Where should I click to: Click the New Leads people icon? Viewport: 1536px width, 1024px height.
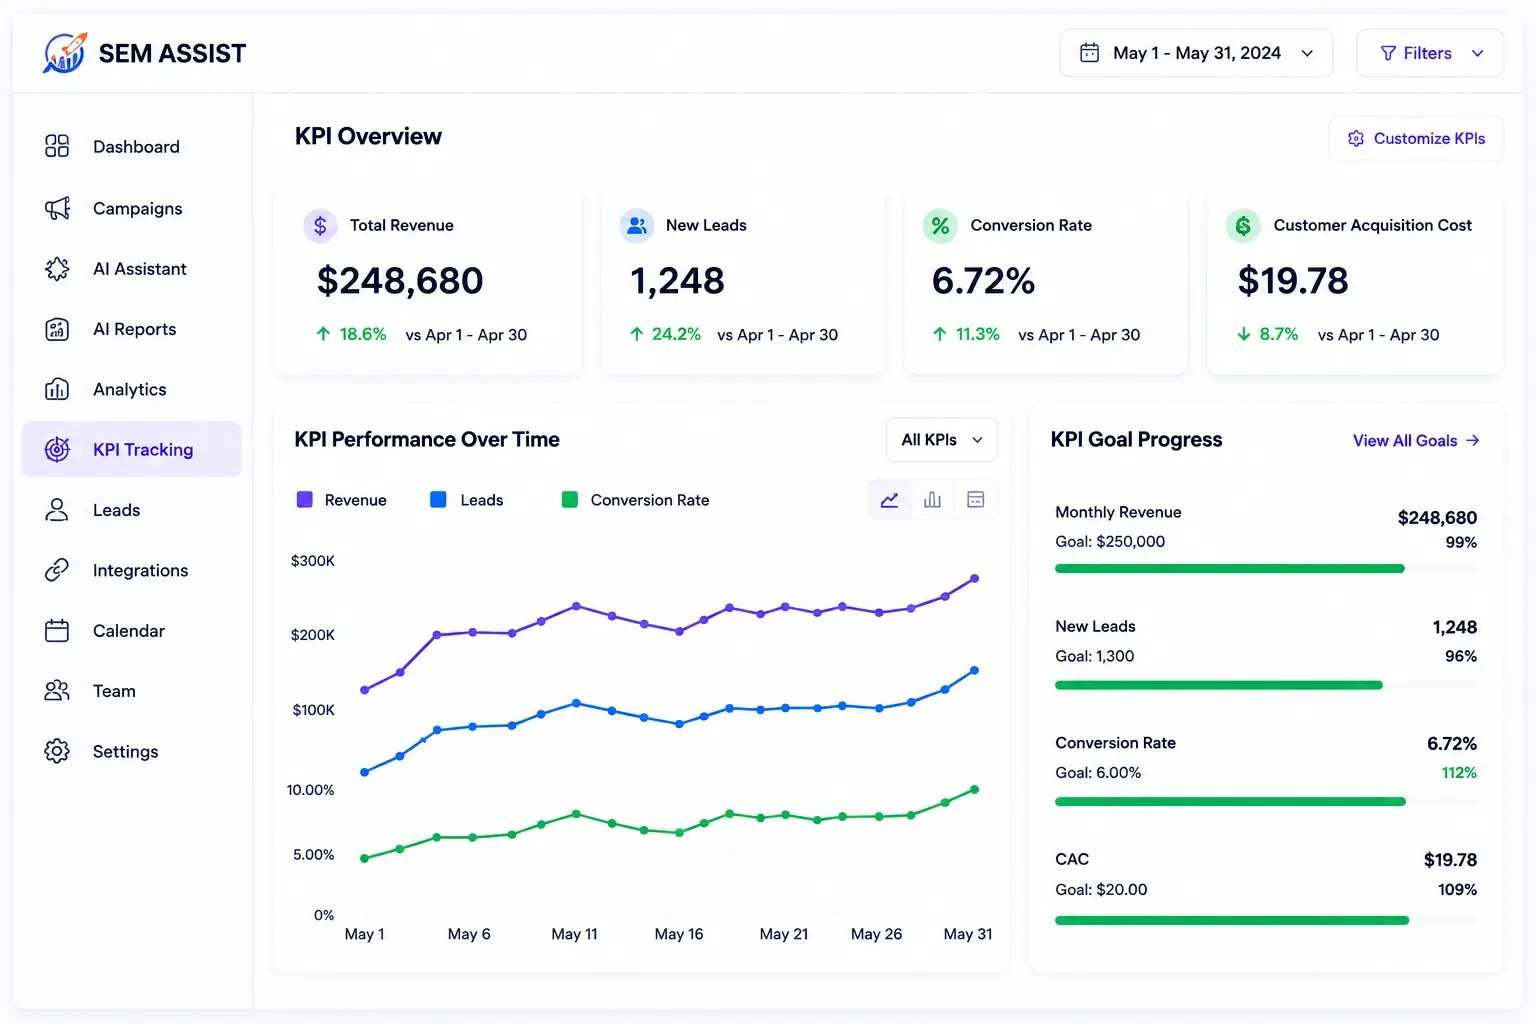pos(637,226)
